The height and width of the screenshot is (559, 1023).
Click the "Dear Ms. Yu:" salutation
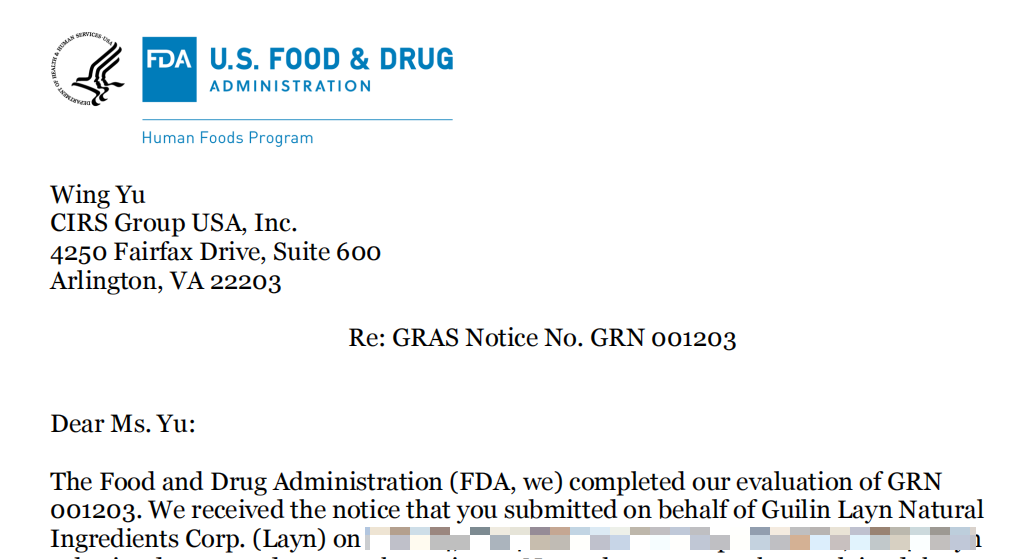123,424
